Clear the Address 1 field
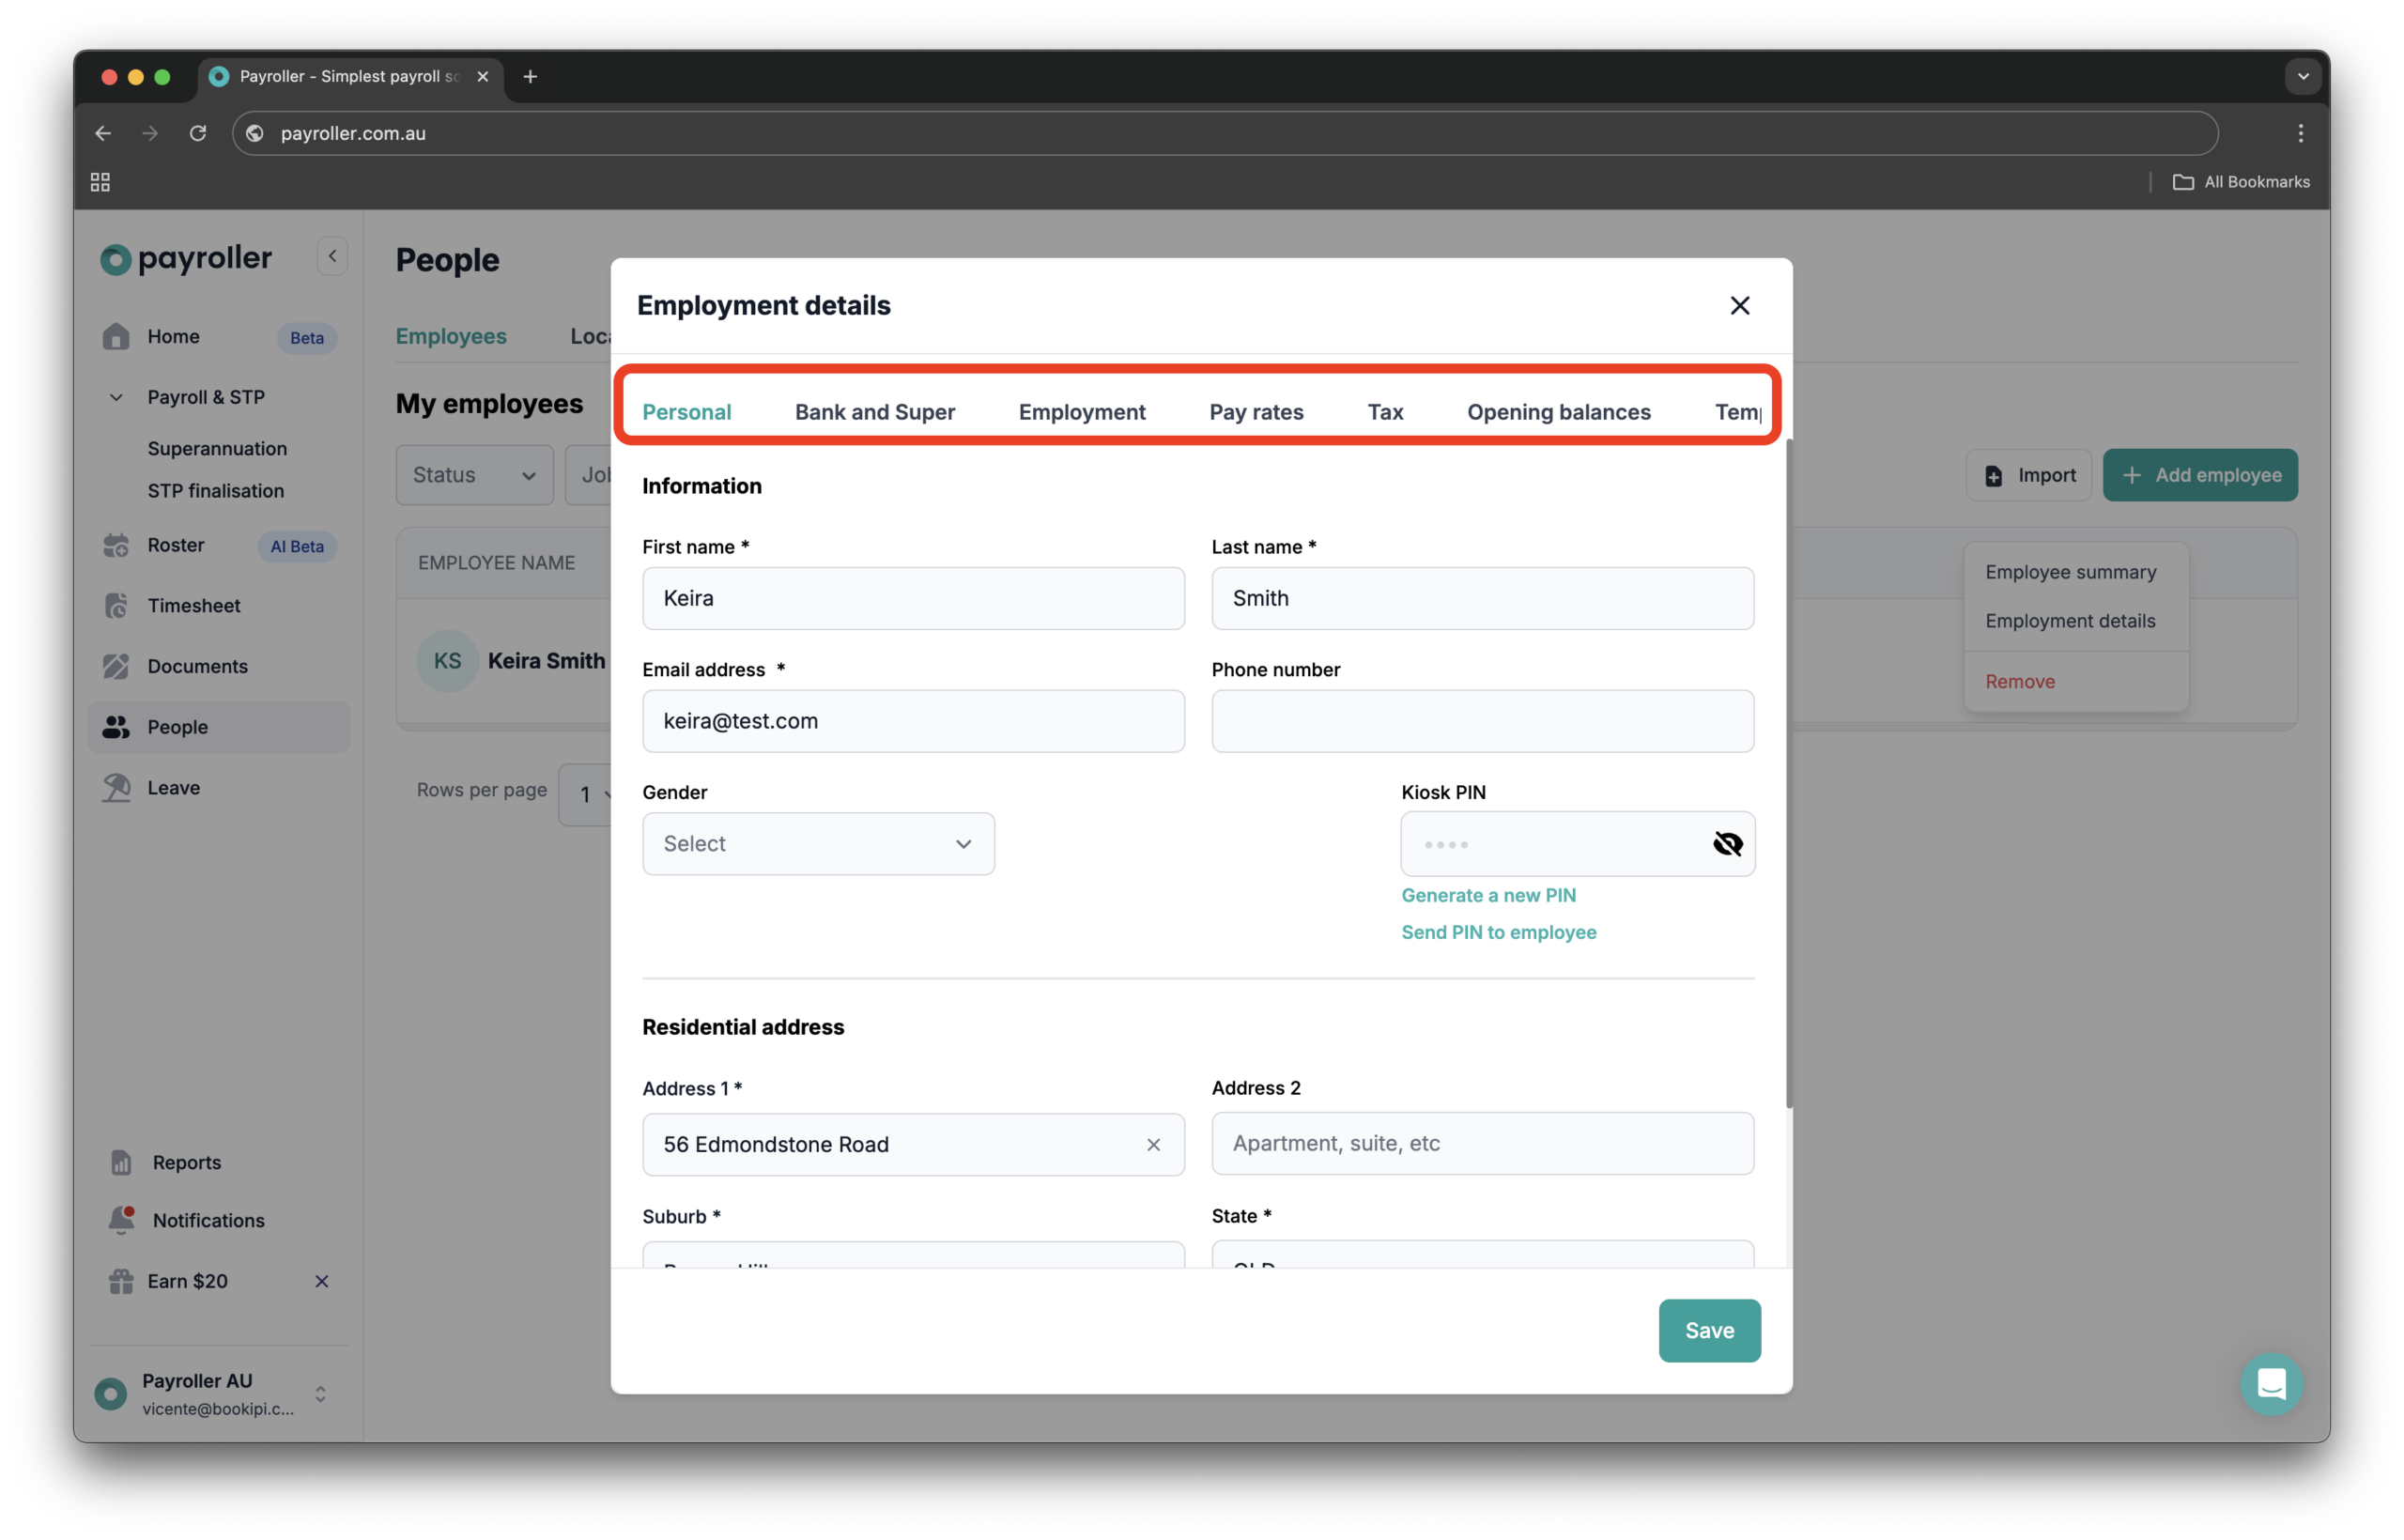 (x=1154, y=1145)
